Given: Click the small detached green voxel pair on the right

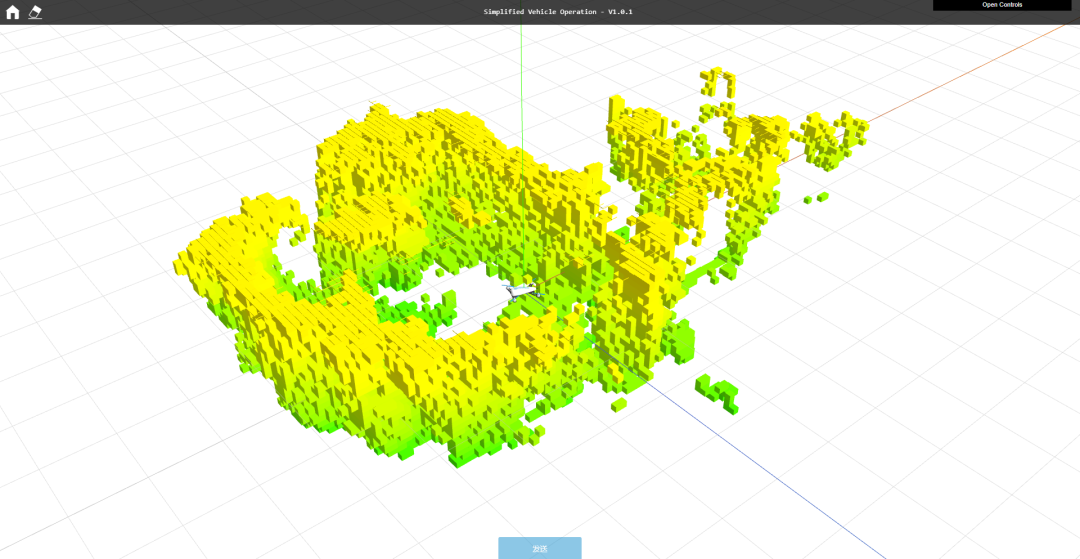Looking at the screenshot, I should coord(815,198).
